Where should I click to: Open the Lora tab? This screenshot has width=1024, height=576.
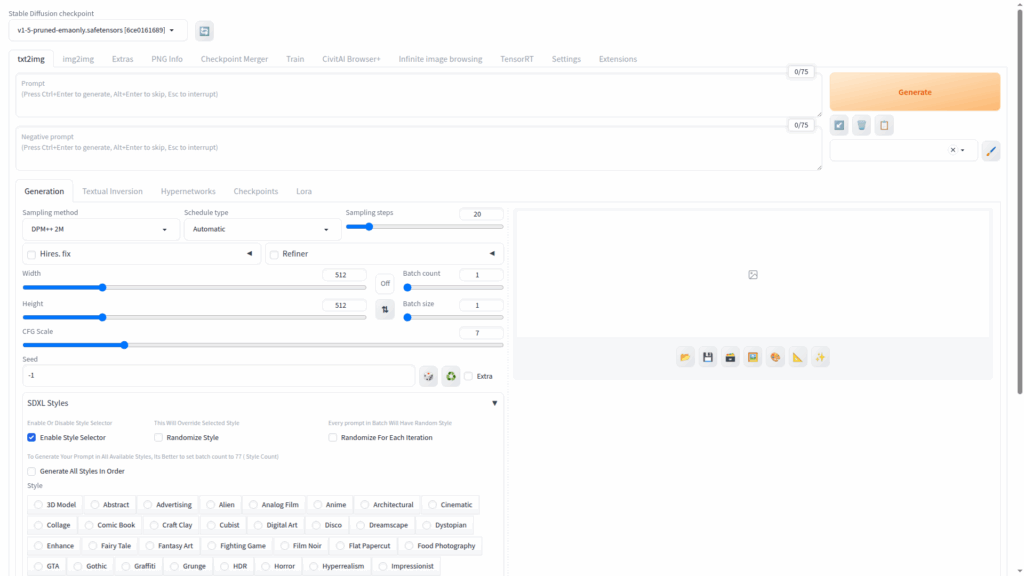pyautogui.click(x=304, y=191)
